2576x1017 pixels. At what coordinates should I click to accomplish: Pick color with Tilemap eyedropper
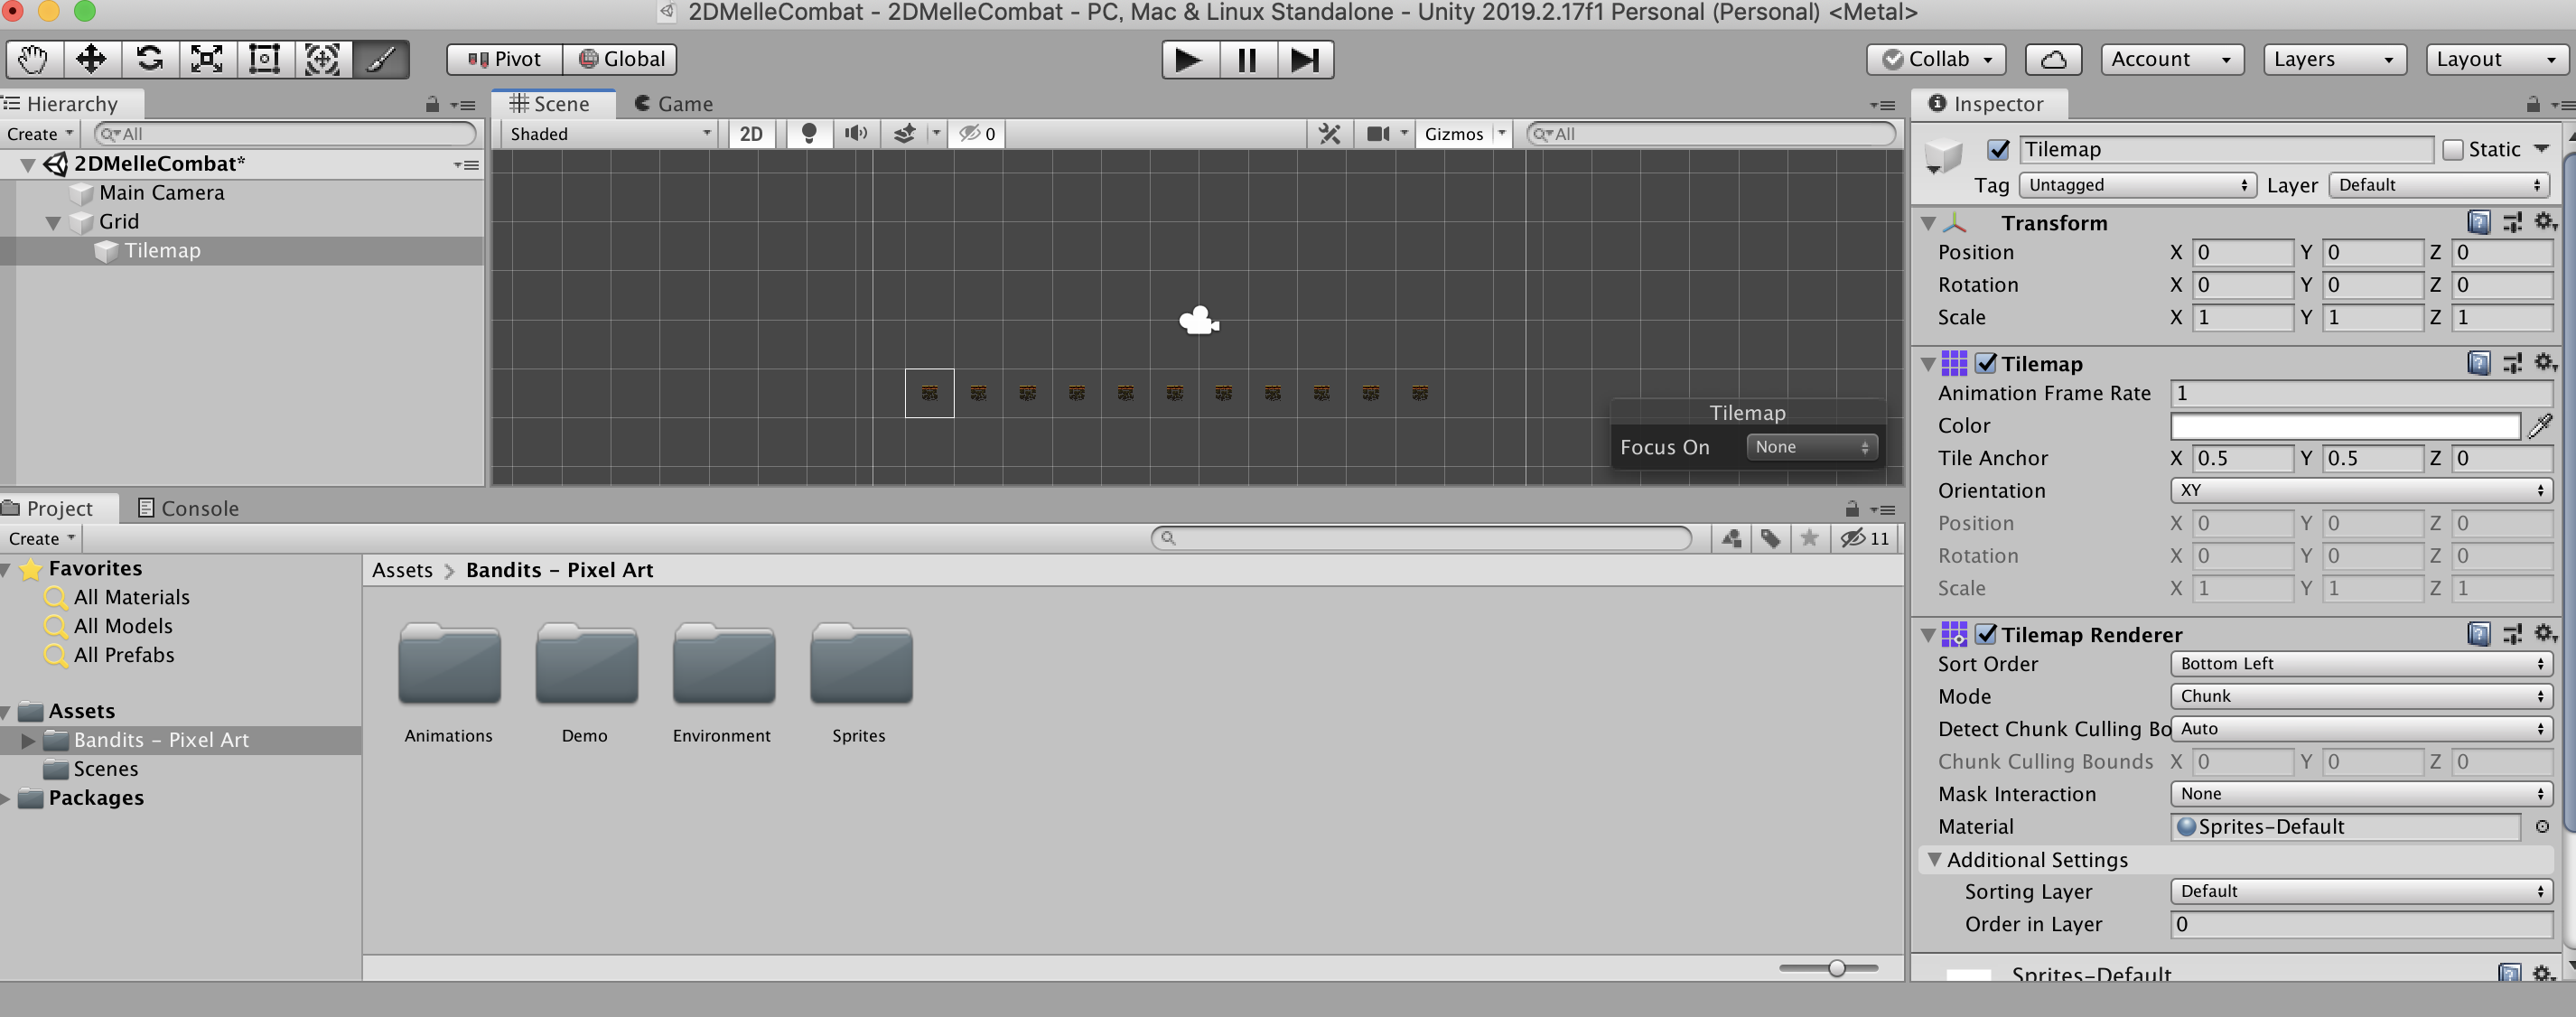pos(2540,426)
